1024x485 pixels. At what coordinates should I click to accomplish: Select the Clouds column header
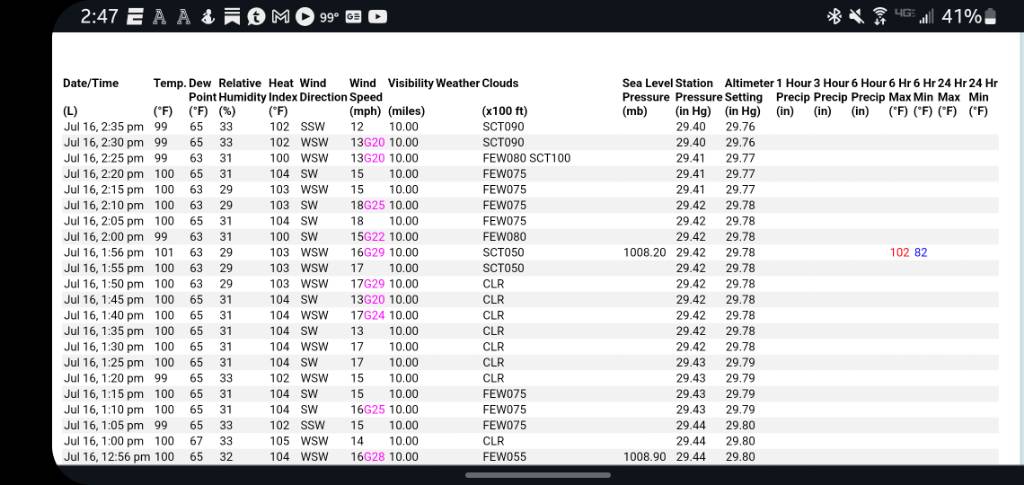pyautogui.click(x=500, y=83)
